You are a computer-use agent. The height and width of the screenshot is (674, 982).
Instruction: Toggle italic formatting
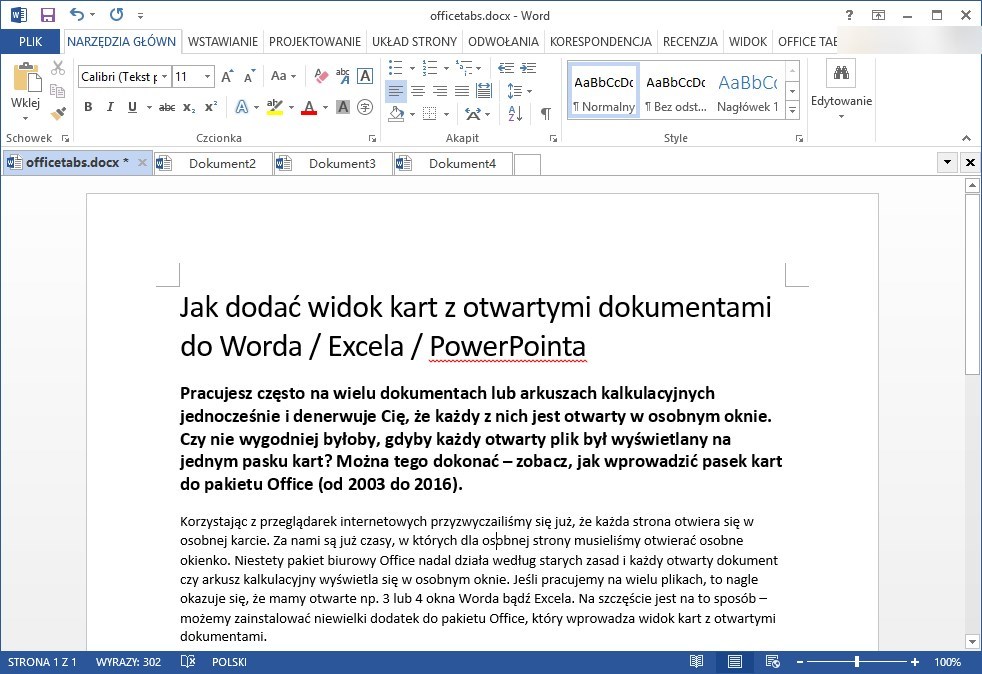pos(110,107)
